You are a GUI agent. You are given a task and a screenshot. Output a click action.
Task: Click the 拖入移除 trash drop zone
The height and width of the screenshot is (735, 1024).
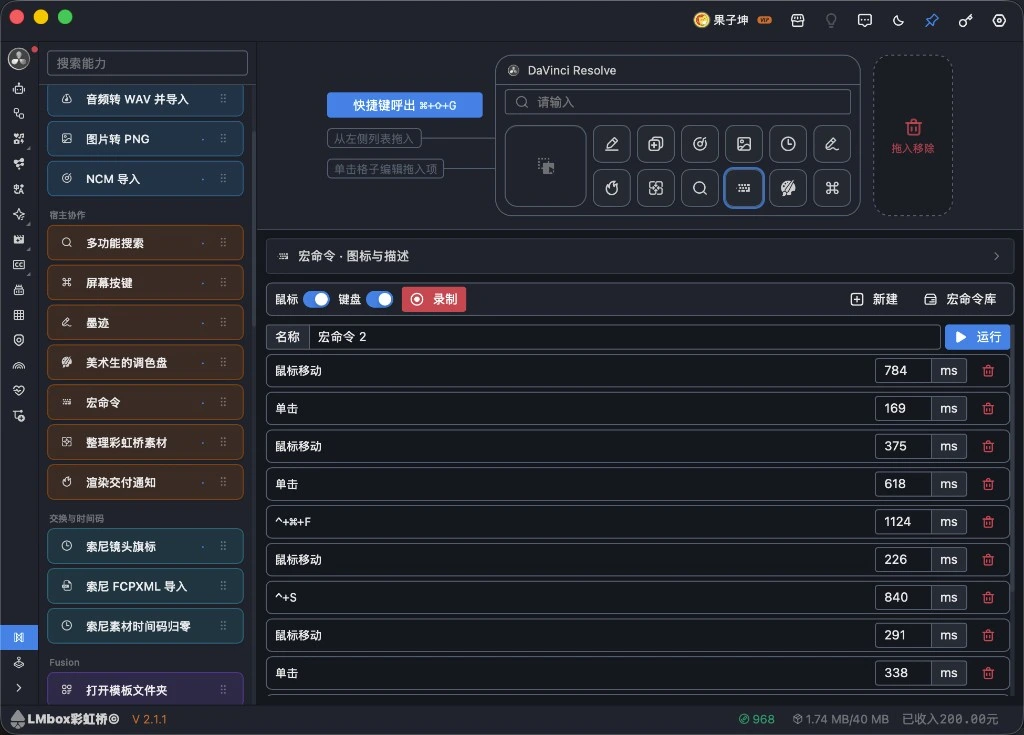(913, 136)
